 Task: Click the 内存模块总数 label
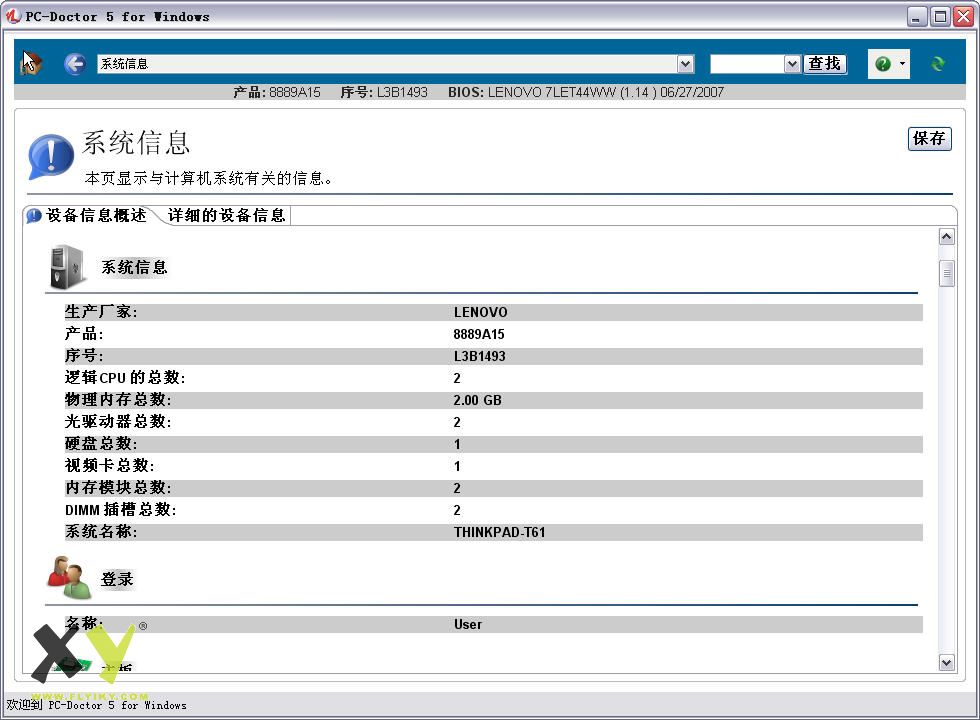(x=118, y=488)
